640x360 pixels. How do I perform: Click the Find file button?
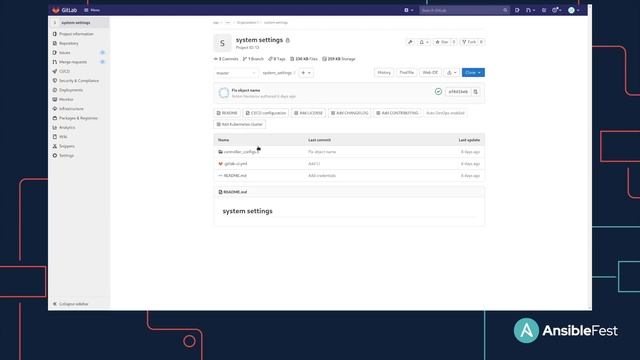(407, 73)
